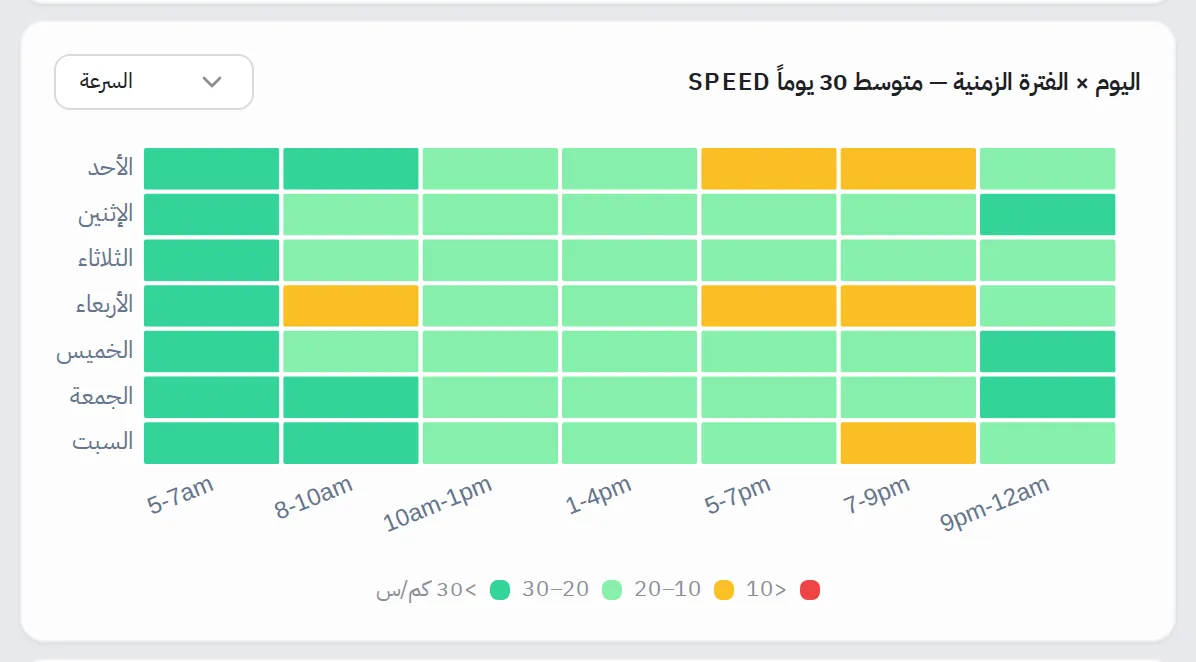Click the dark green >30 legend dot
Viewport: 1196px width, 662px height.
(x=500, y=590)
